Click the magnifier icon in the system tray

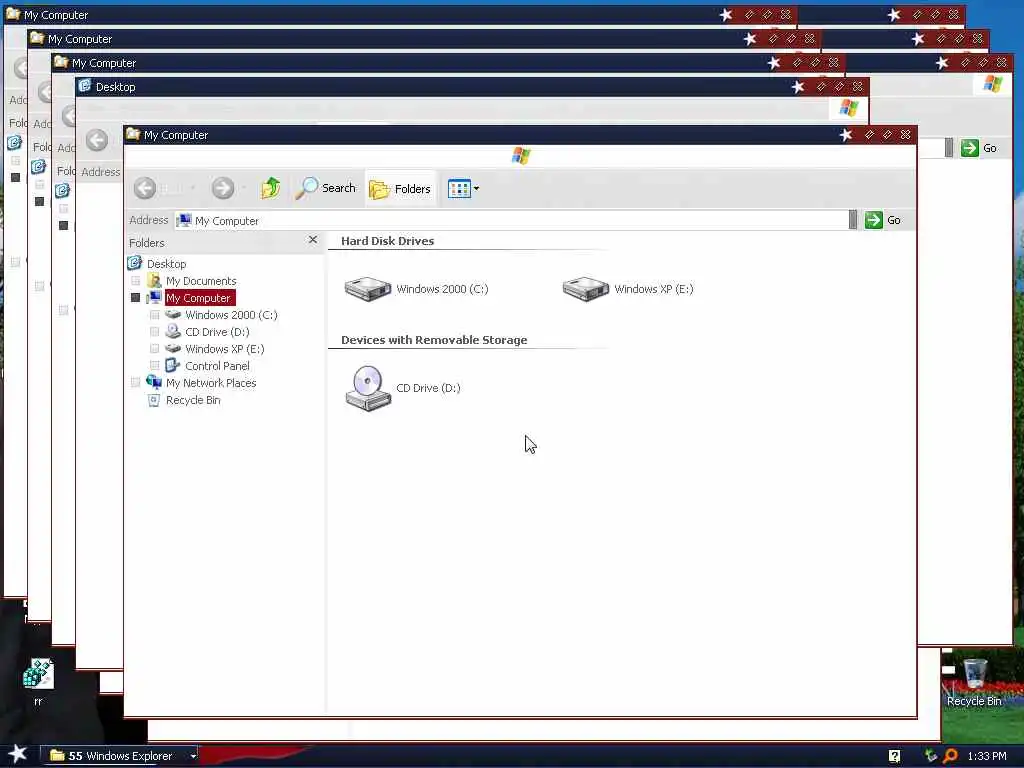pyautogui.click(x=950, y=756)
